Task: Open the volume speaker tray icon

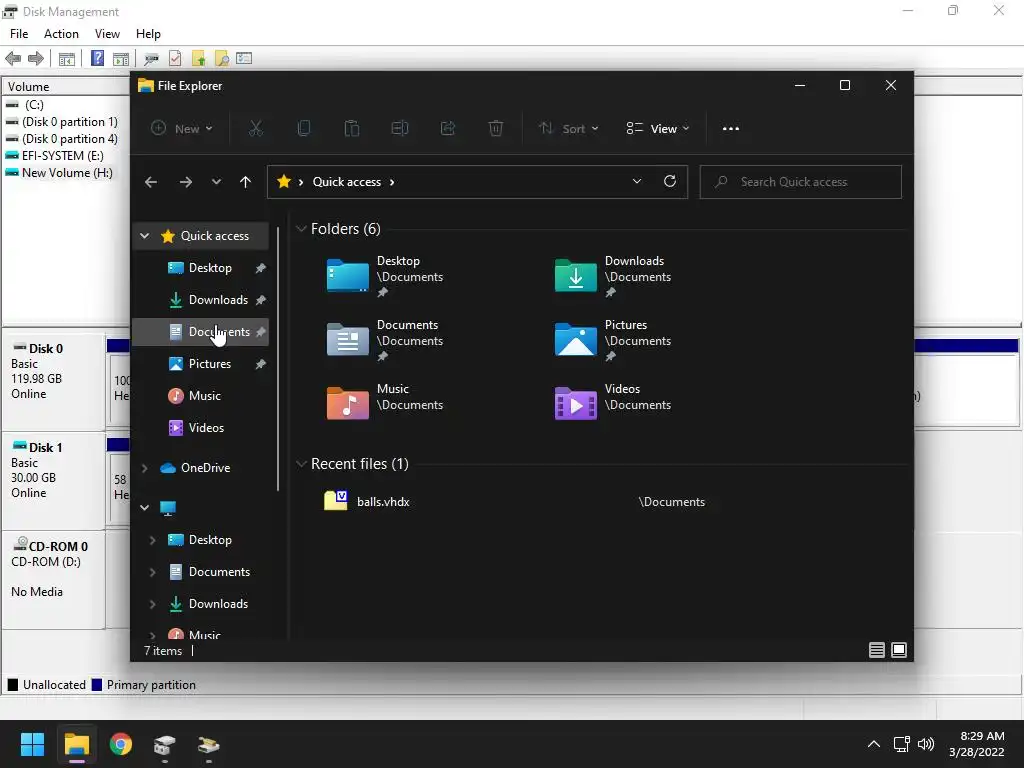Action: (925, 744)
